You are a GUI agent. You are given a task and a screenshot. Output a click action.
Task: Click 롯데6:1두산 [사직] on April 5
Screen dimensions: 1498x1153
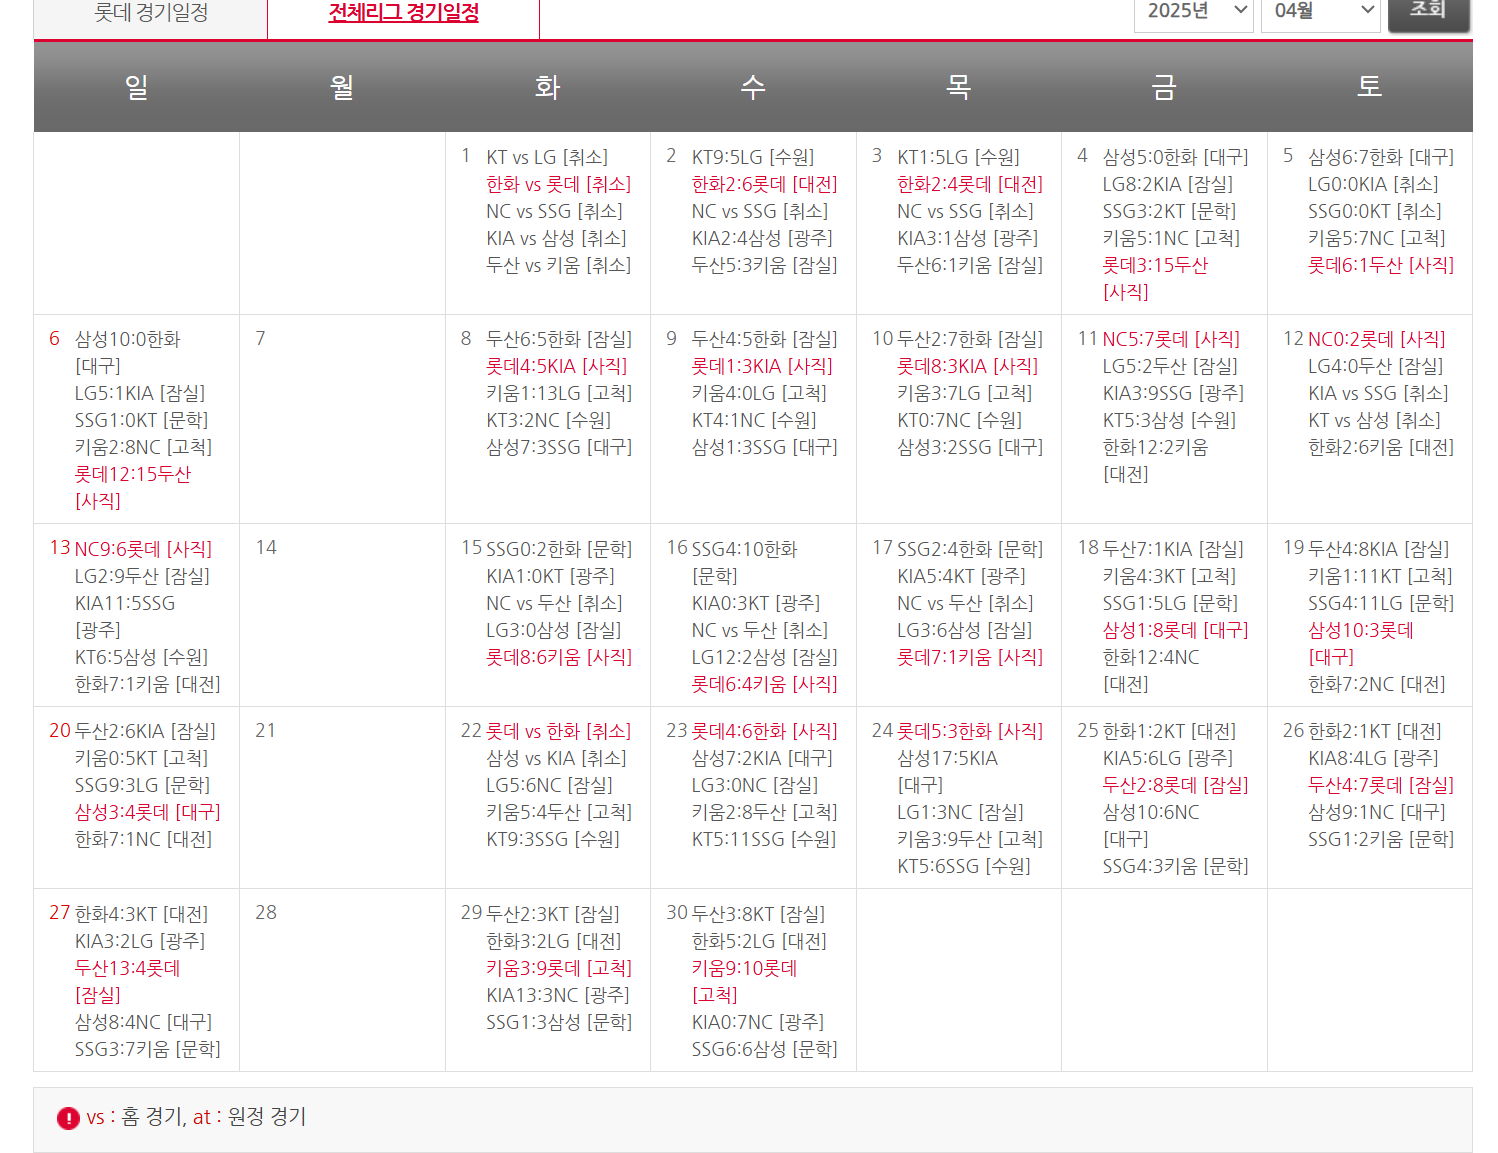pyautogui.click(x=1381, y=265)
